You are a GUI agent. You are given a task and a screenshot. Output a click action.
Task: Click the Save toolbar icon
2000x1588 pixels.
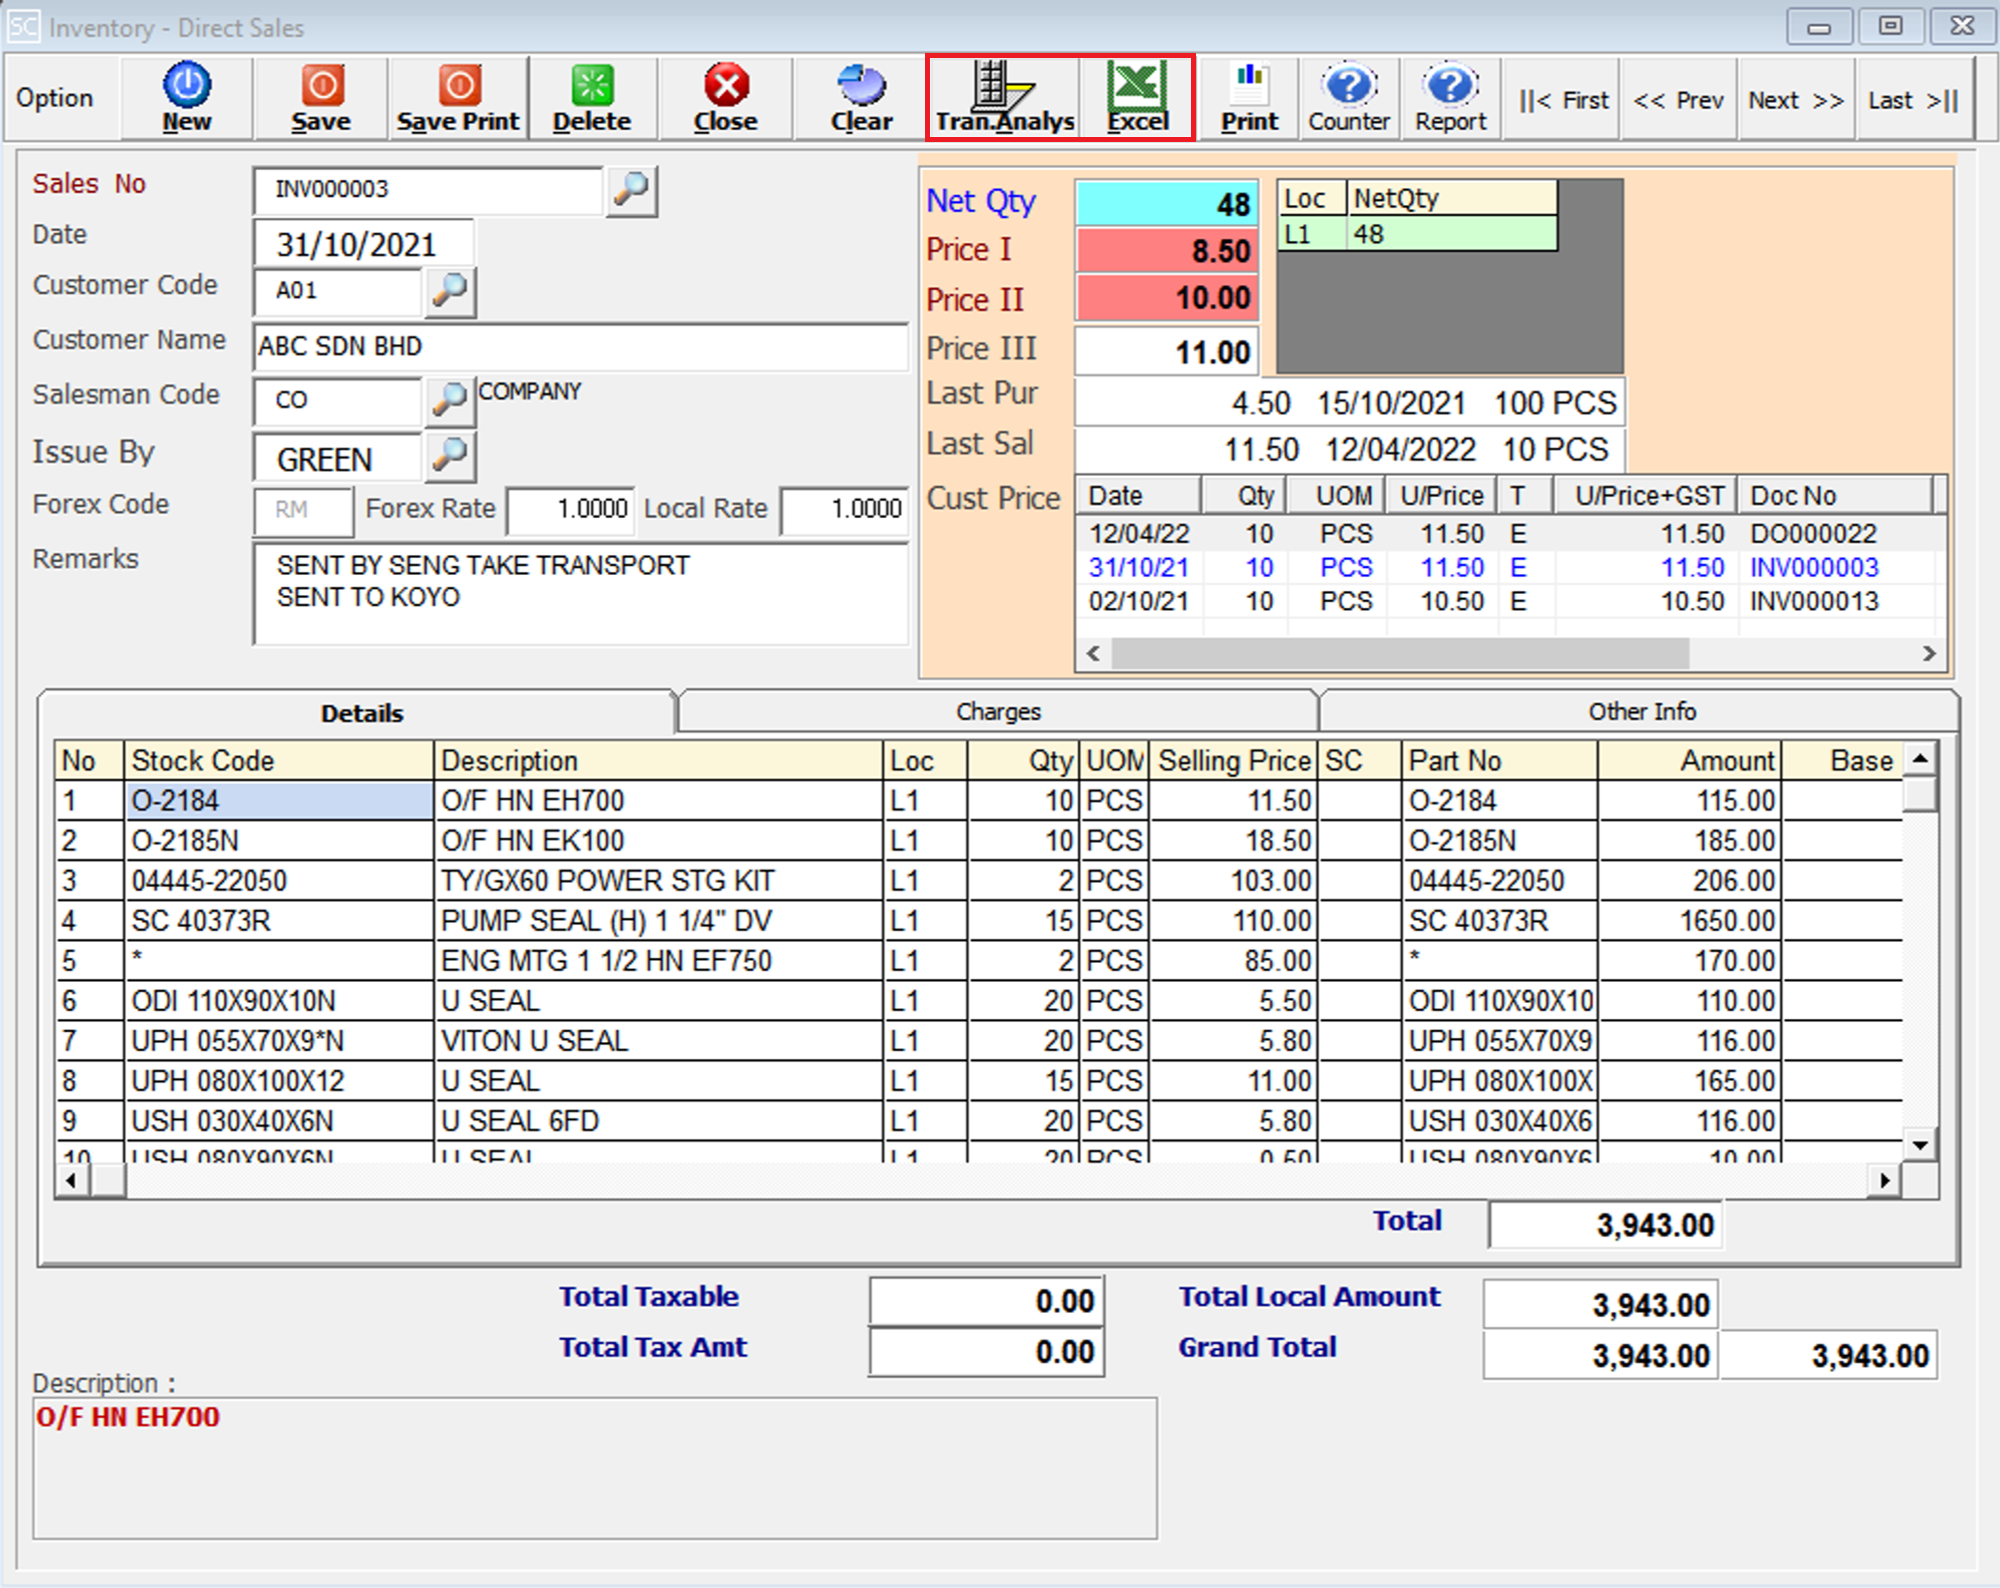click(321, 97)
